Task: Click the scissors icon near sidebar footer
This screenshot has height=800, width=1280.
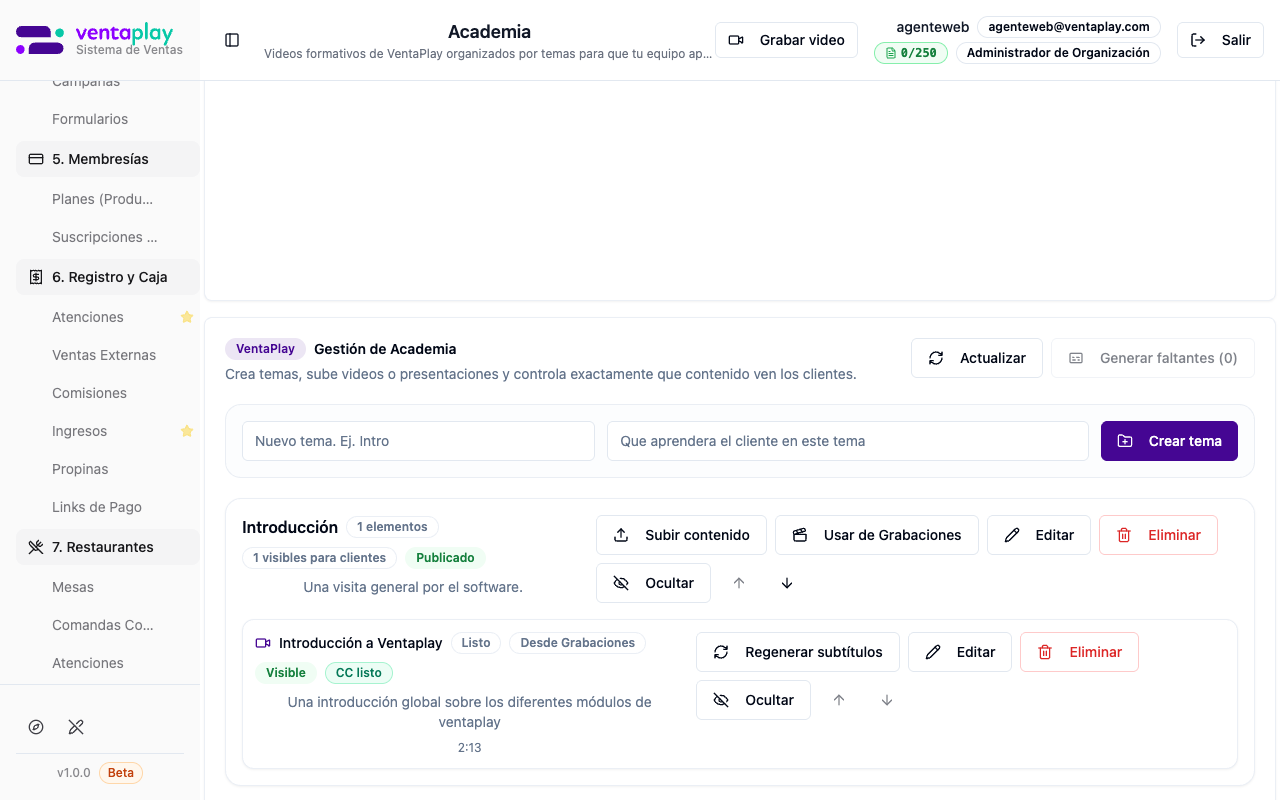Action: click(x=76, y=727)
